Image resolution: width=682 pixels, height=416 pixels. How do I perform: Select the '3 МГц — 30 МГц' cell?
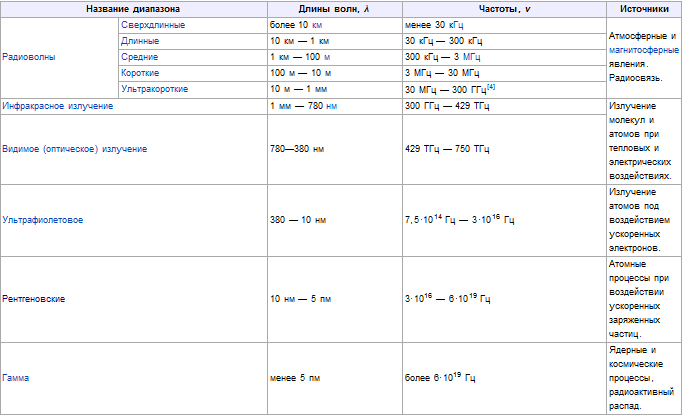504,73
